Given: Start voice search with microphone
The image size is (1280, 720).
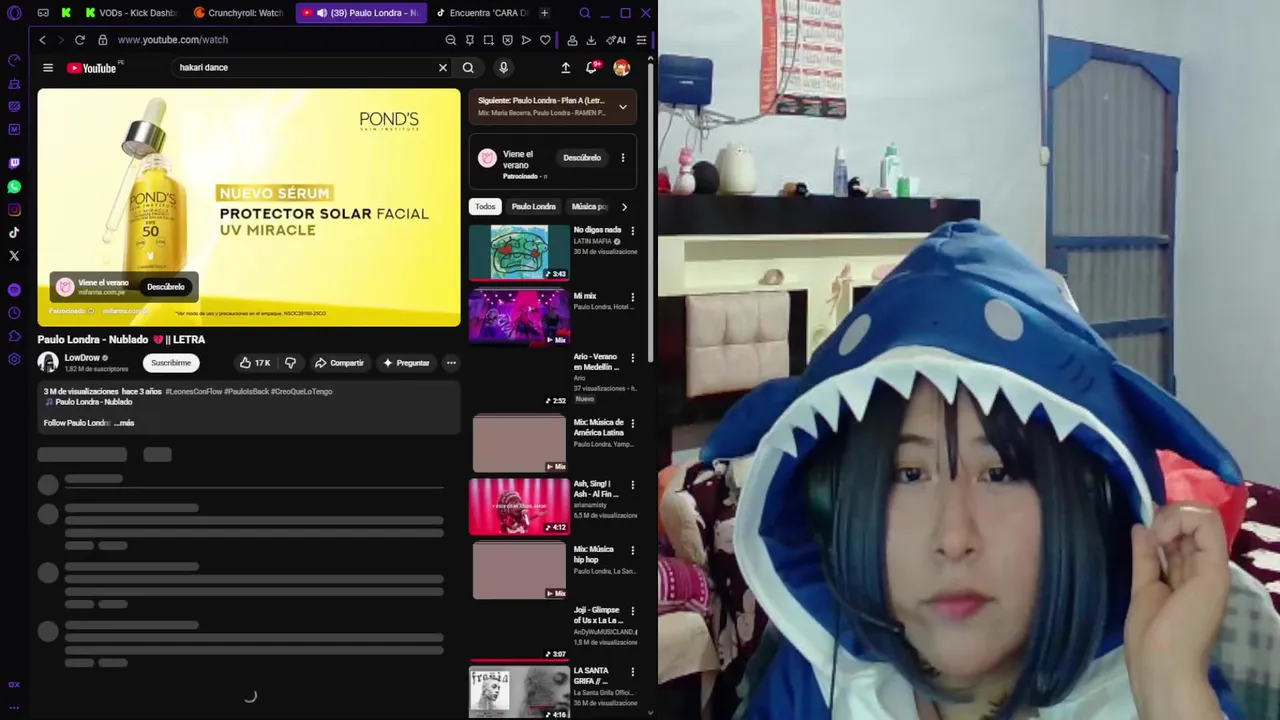Looking at the screenshot, I should coord(503,68).
